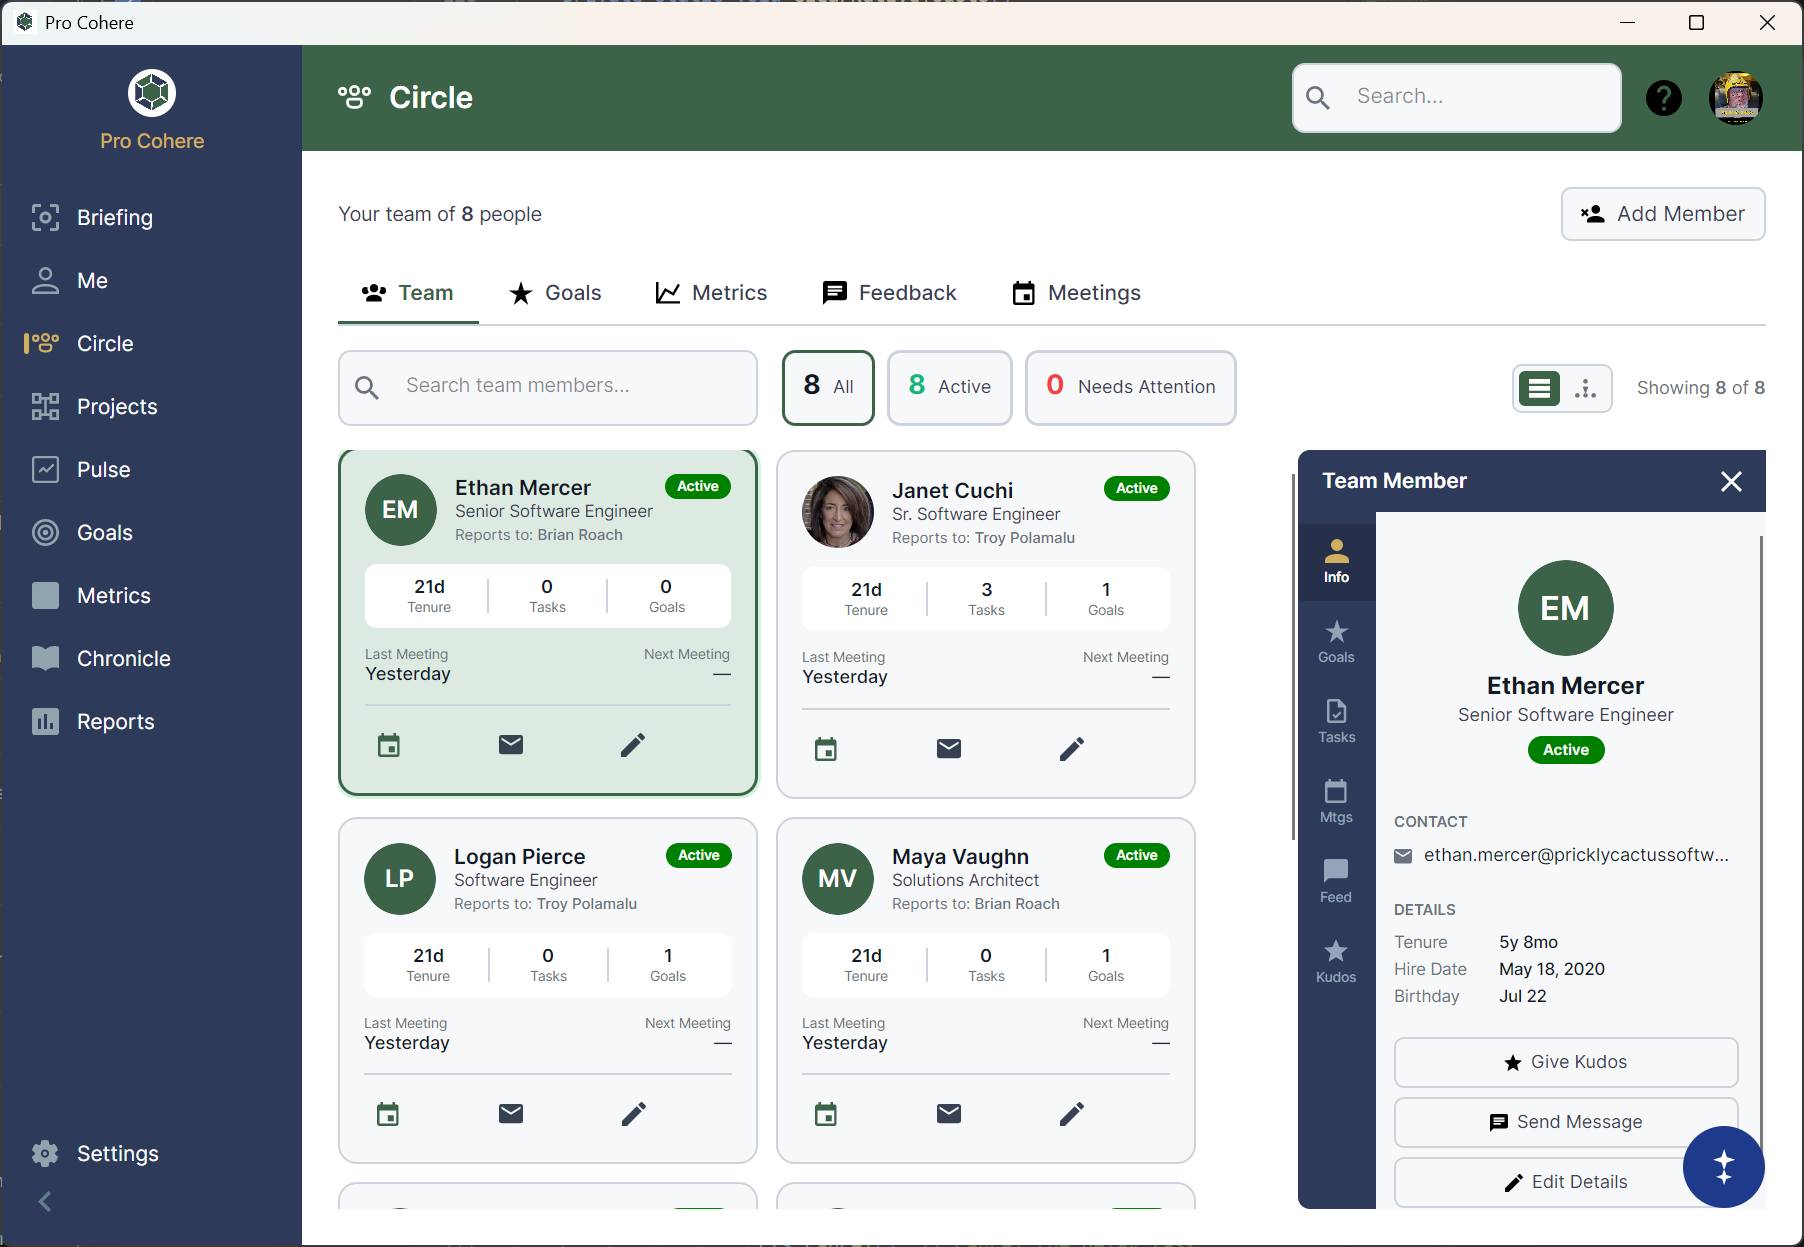Switch to compact list view layout
The height and width of the screenshot is (1247, 1804).
pyautogui.click(x=1538, y=388)
